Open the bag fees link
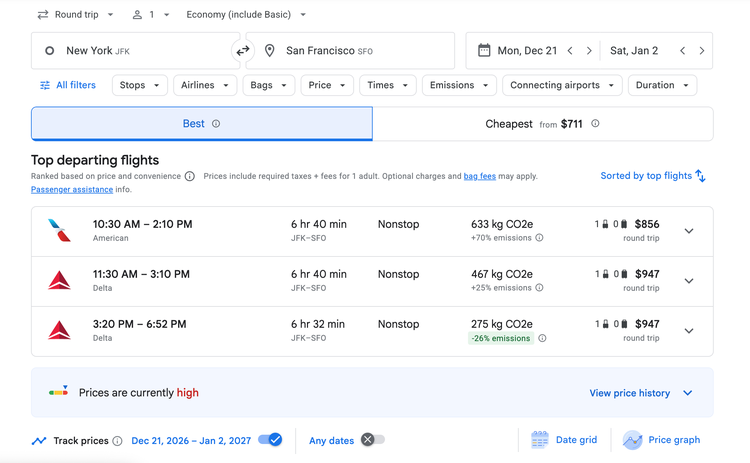Image resolution: width=750 pixels, height=463 pixels. 480,176
